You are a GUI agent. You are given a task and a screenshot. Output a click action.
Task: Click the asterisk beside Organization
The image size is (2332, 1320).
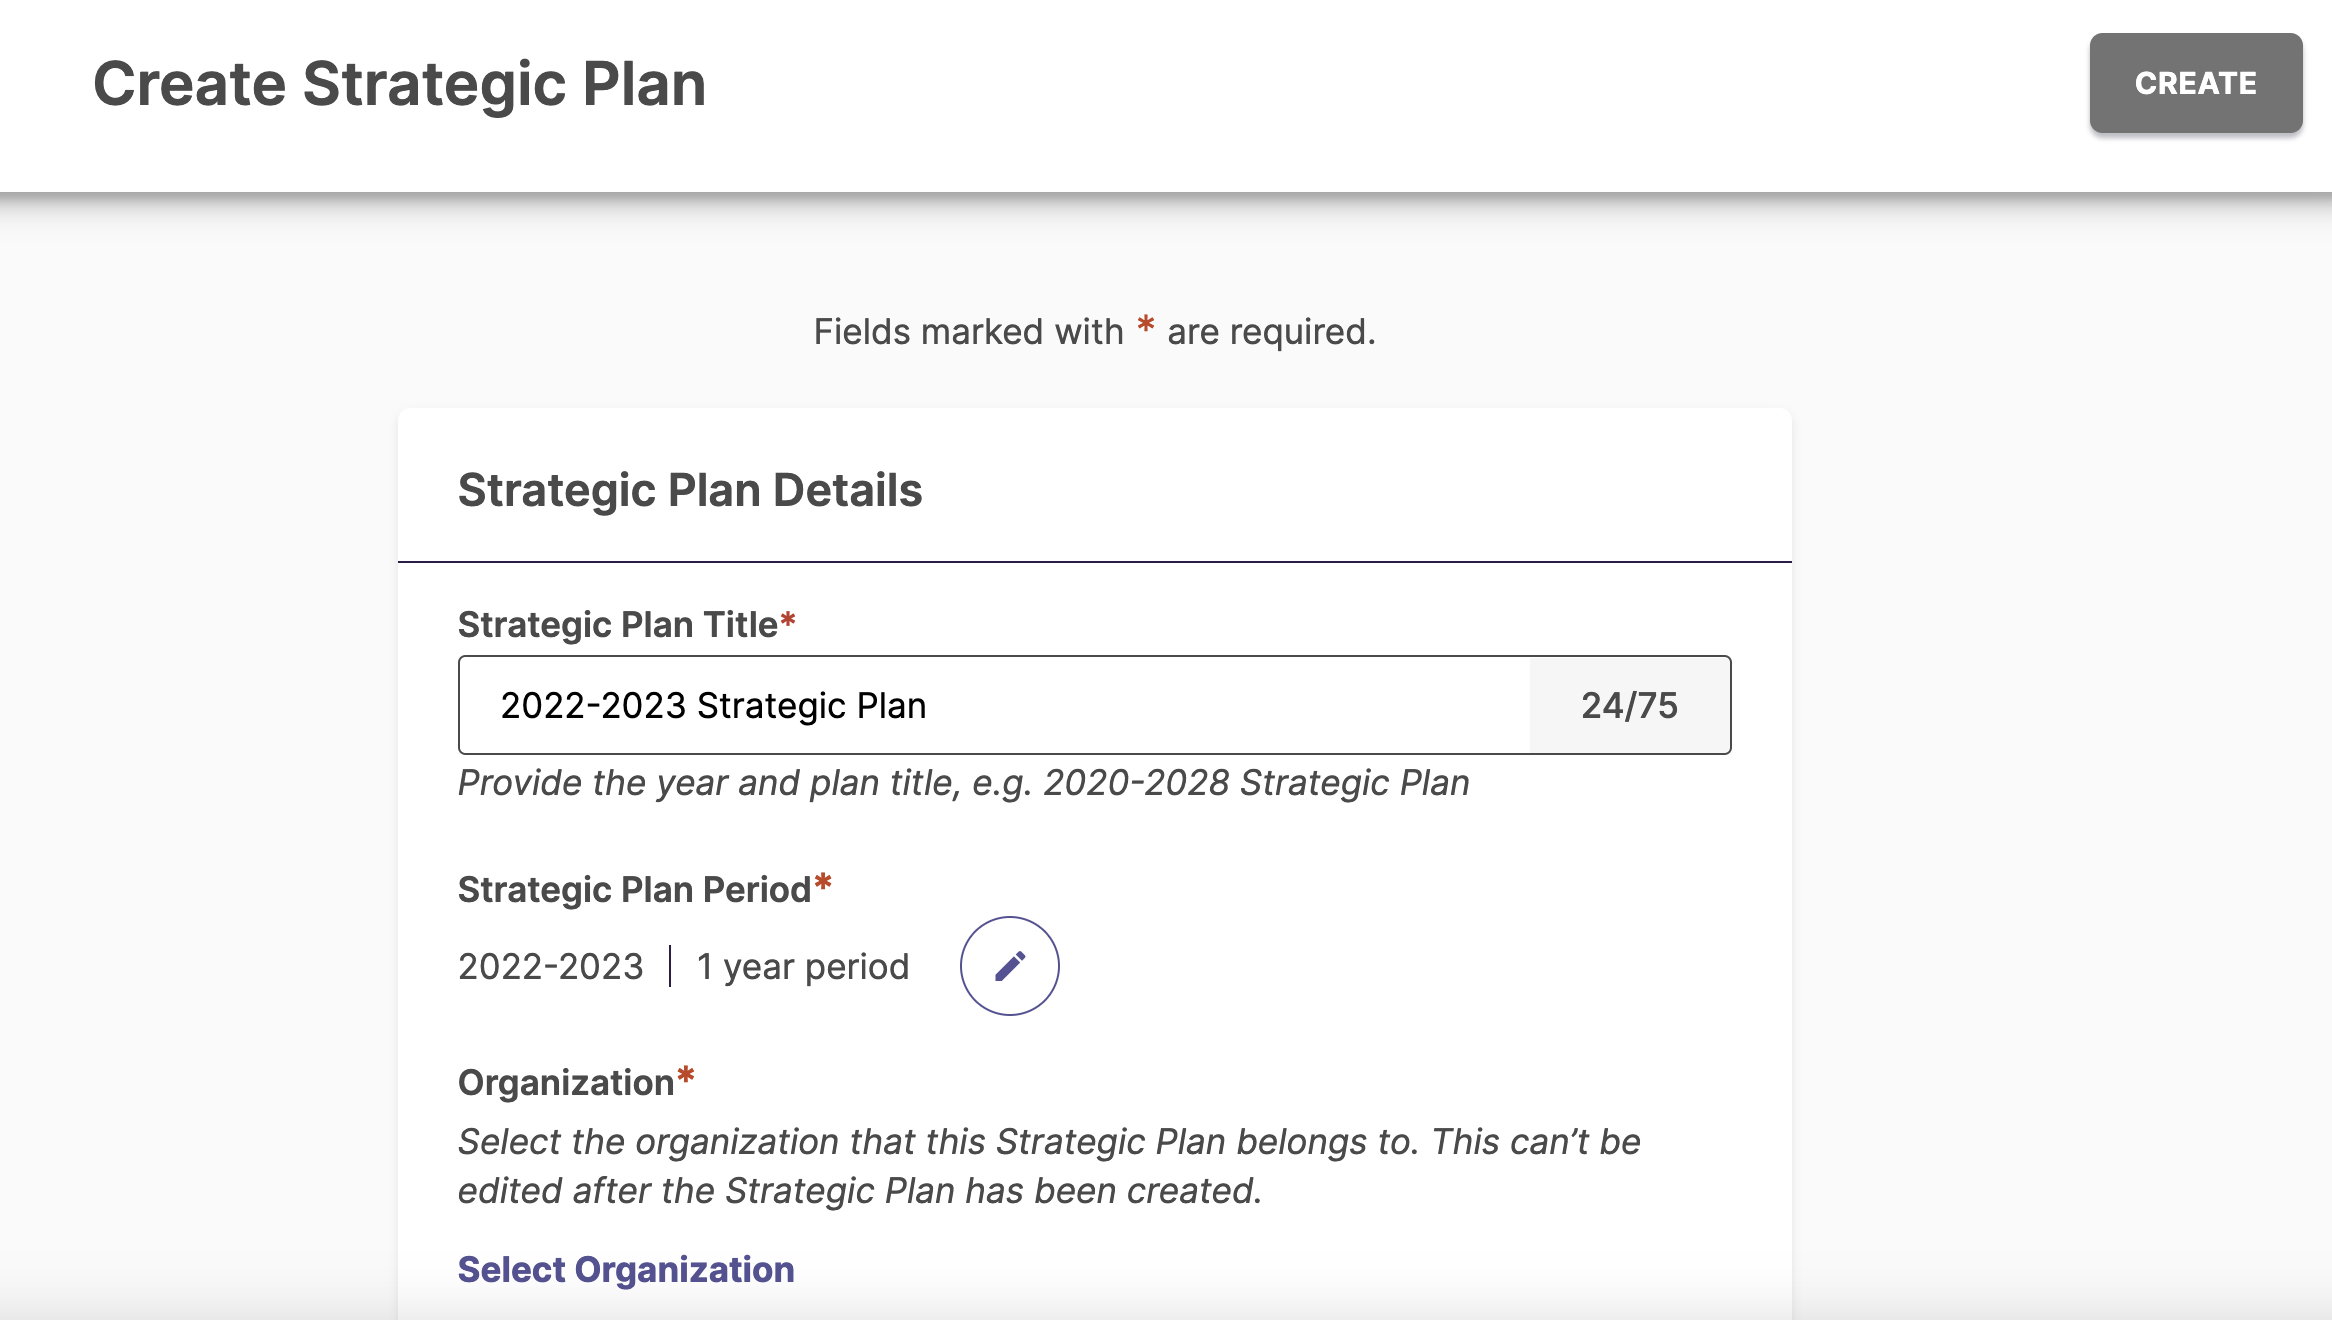tap(686, 1076)
